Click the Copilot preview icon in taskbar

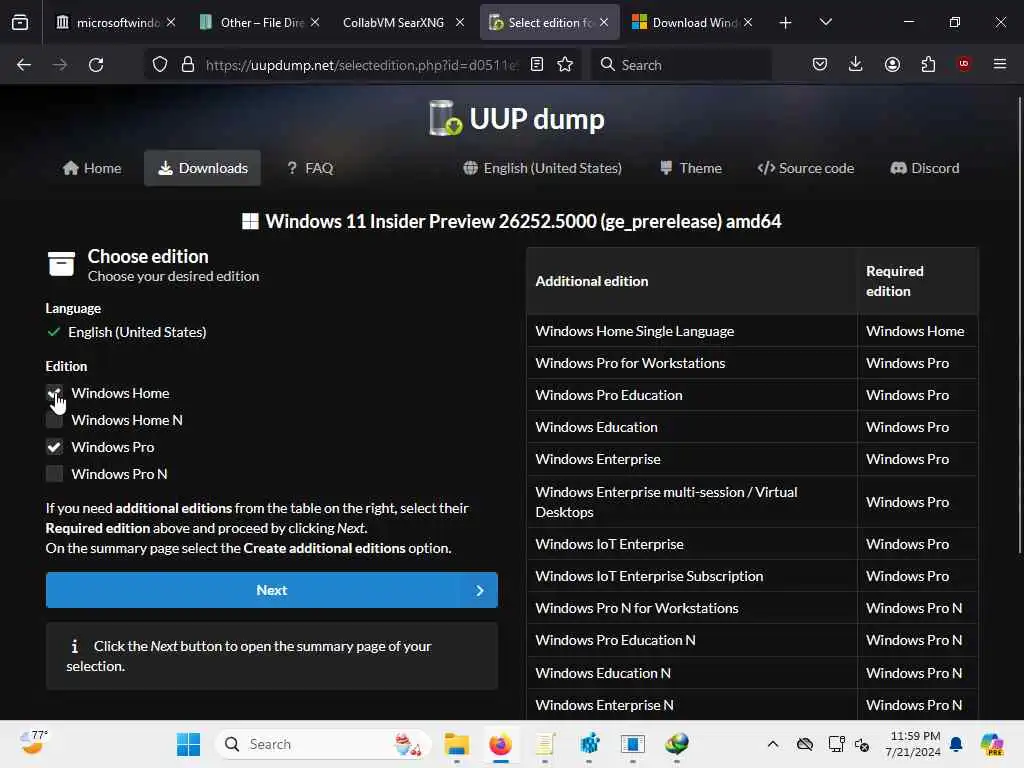[992, 744]
